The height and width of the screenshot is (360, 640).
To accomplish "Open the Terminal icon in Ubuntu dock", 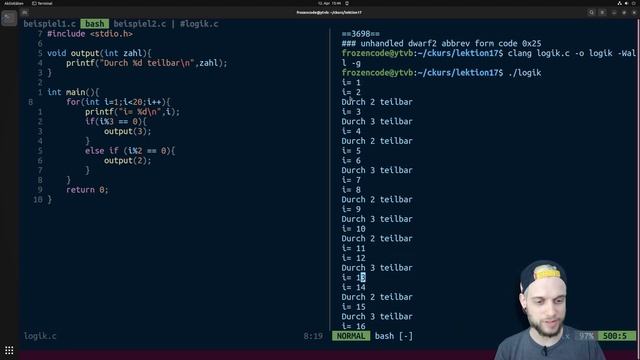I will [9, 18].
